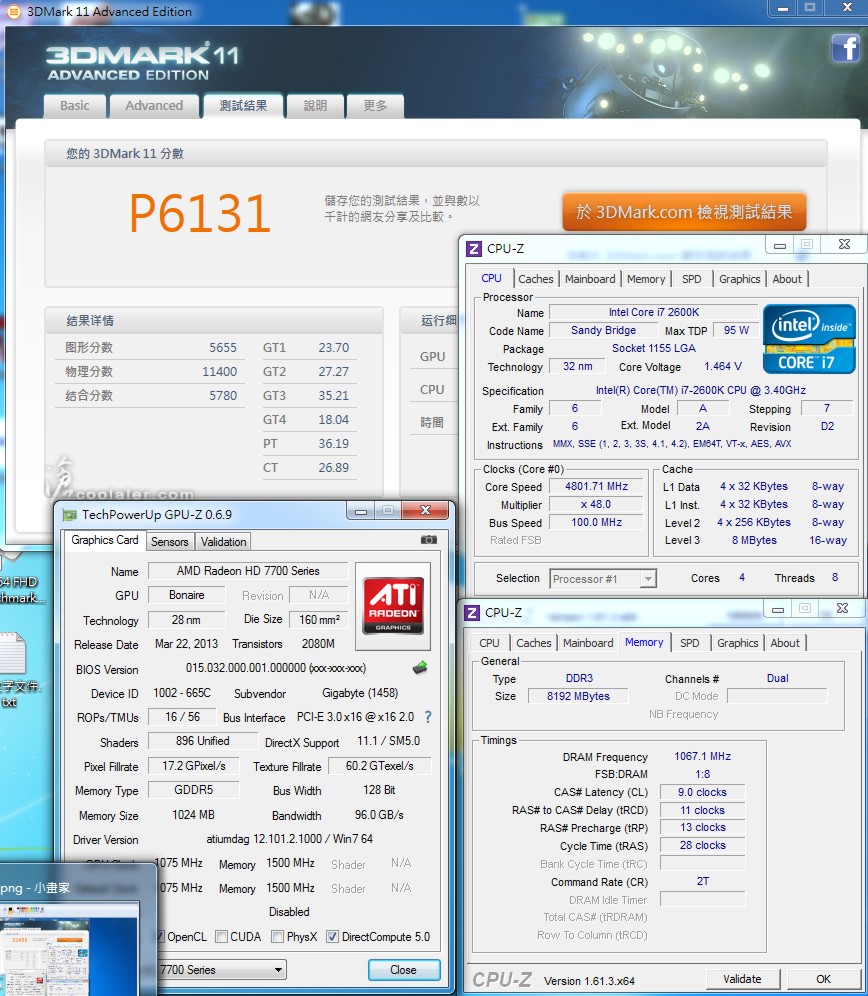Viewport: 868px width, 996px height.
Task: Click the Core Speed field 4801.71 MHz
Action: click(x=596, y=487)
